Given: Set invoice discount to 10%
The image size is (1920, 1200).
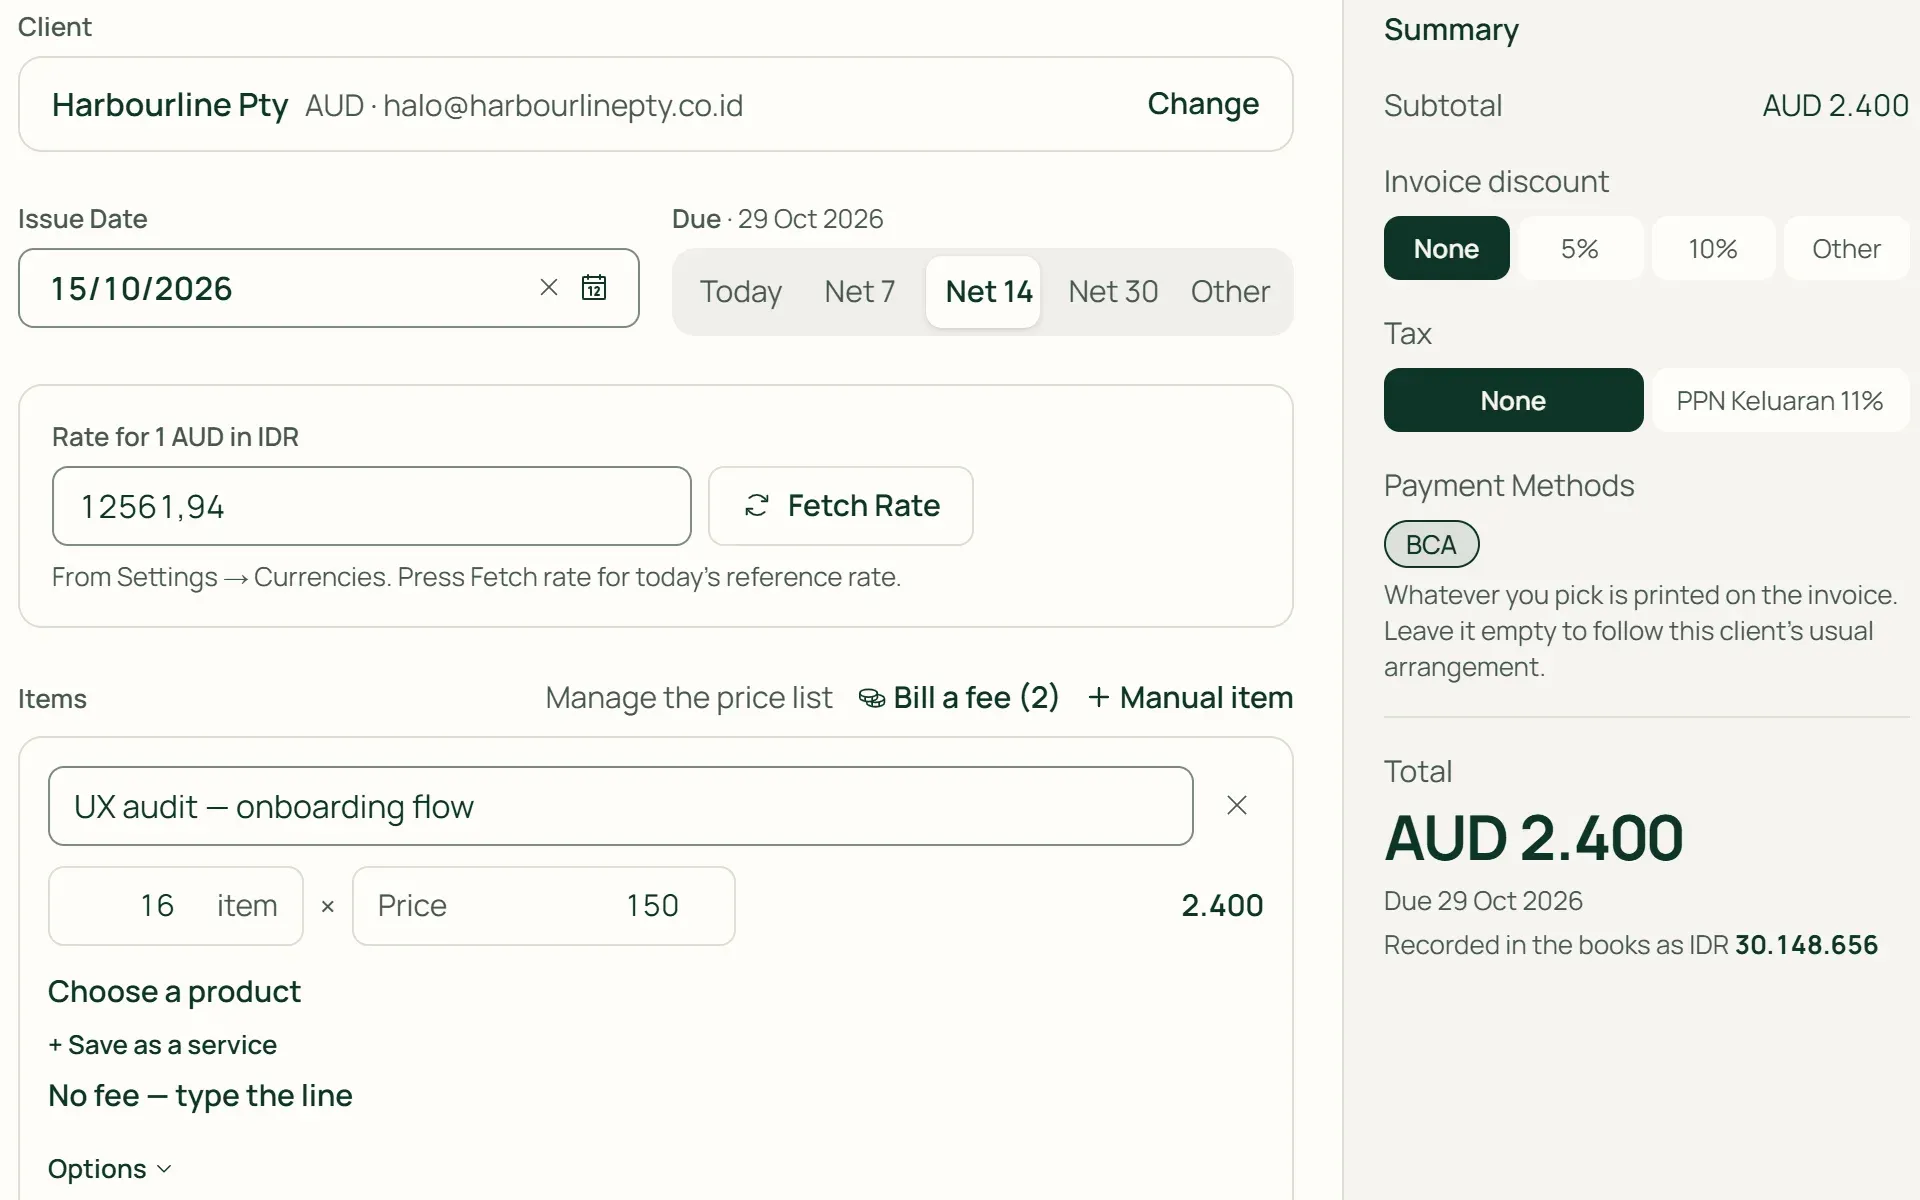Looking at the screenshot, I should coord(1713,248).
